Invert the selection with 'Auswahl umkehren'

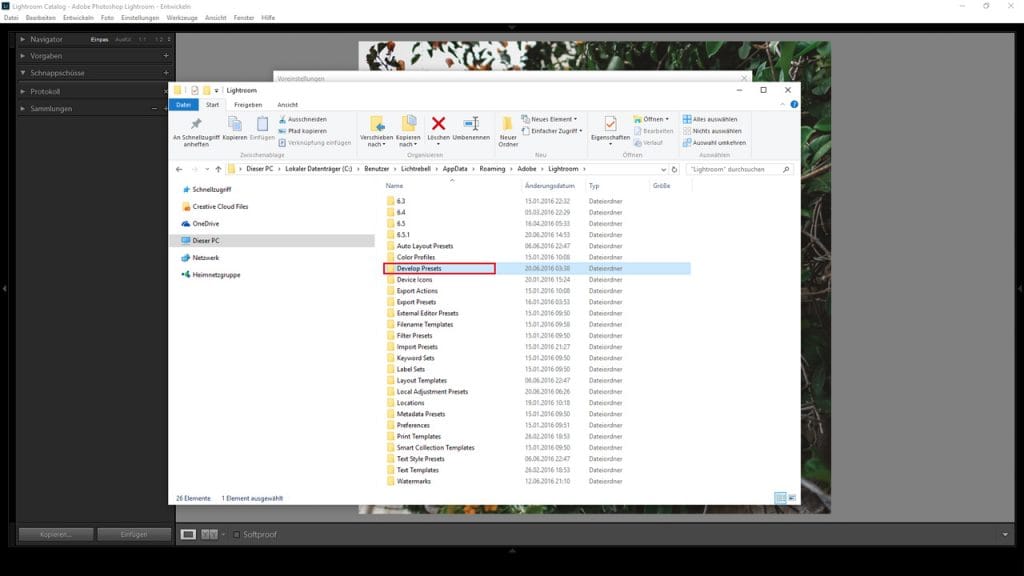click(x=714, y=142)
